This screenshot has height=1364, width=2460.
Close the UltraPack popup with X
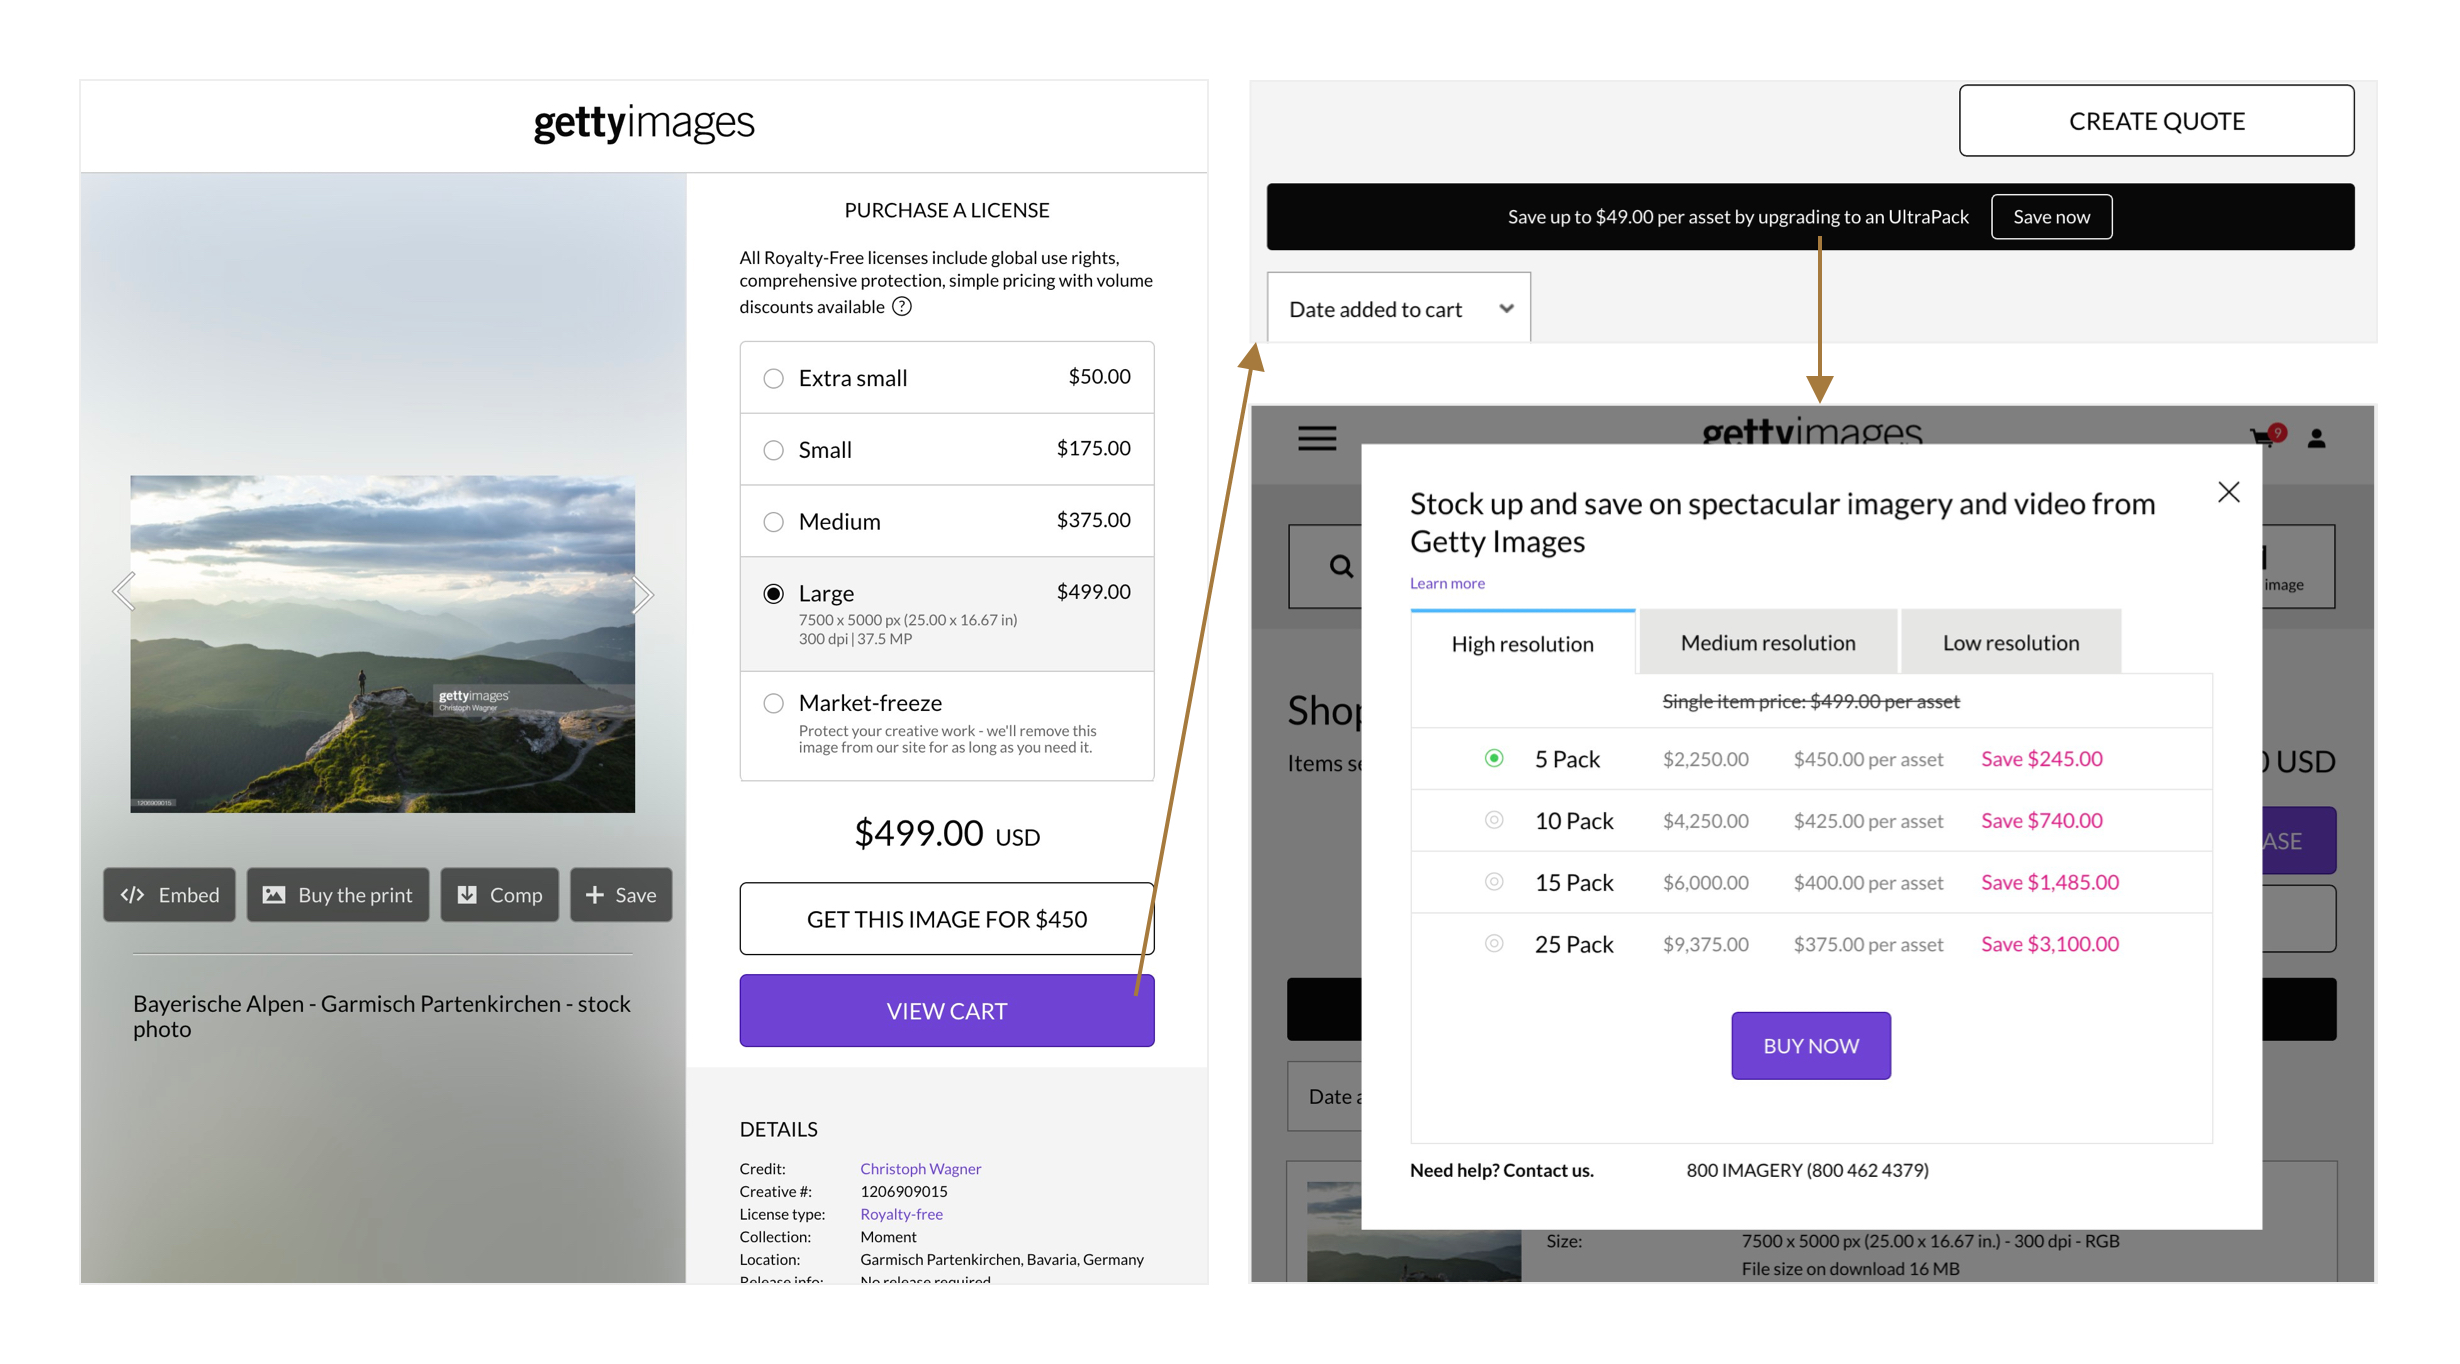pos(2228,492)
